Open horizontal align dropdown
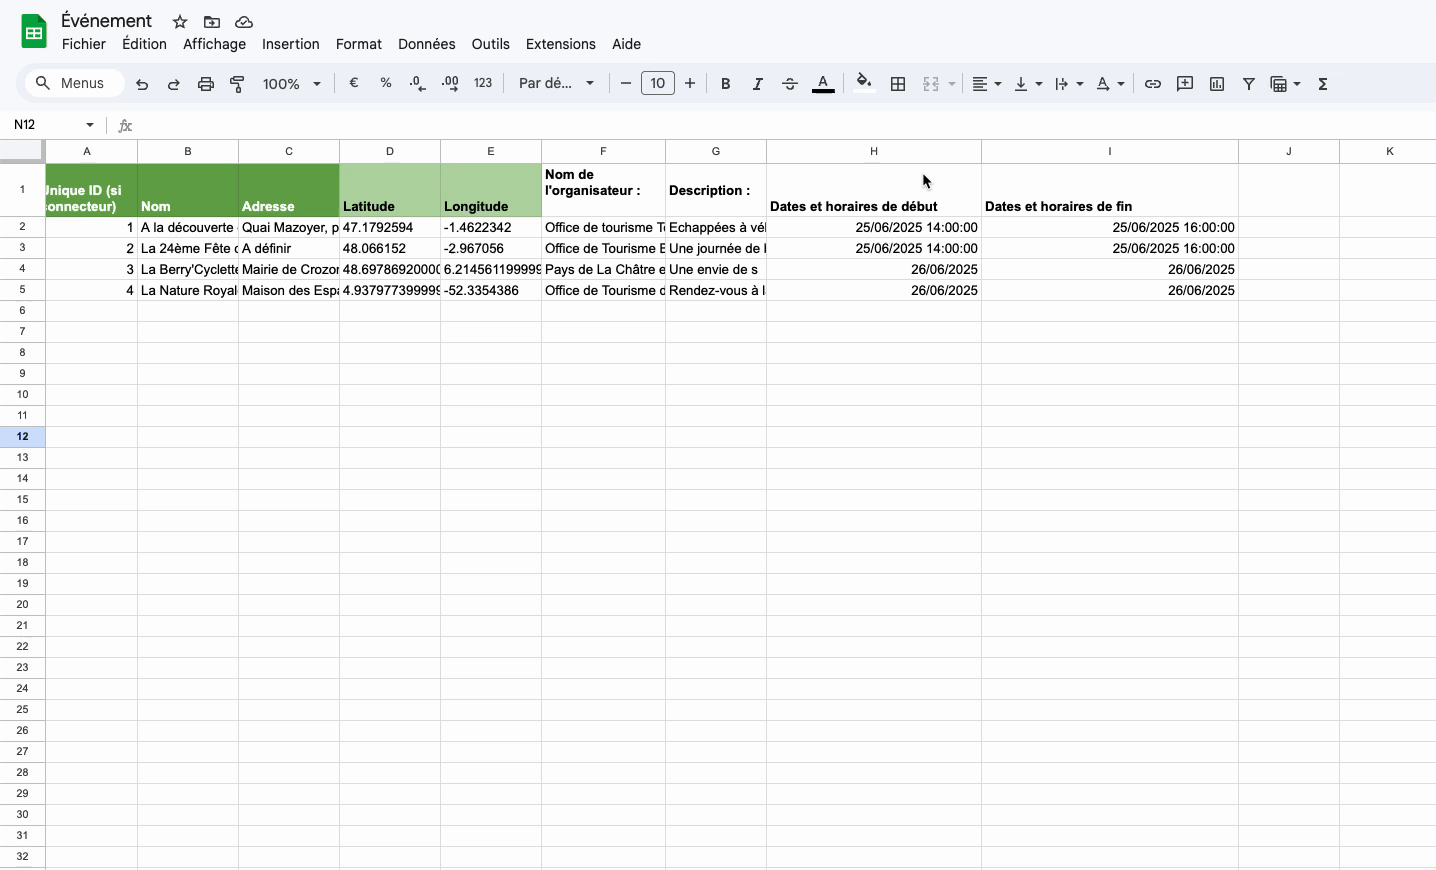The image size is (1436, 870). point(986,84)
